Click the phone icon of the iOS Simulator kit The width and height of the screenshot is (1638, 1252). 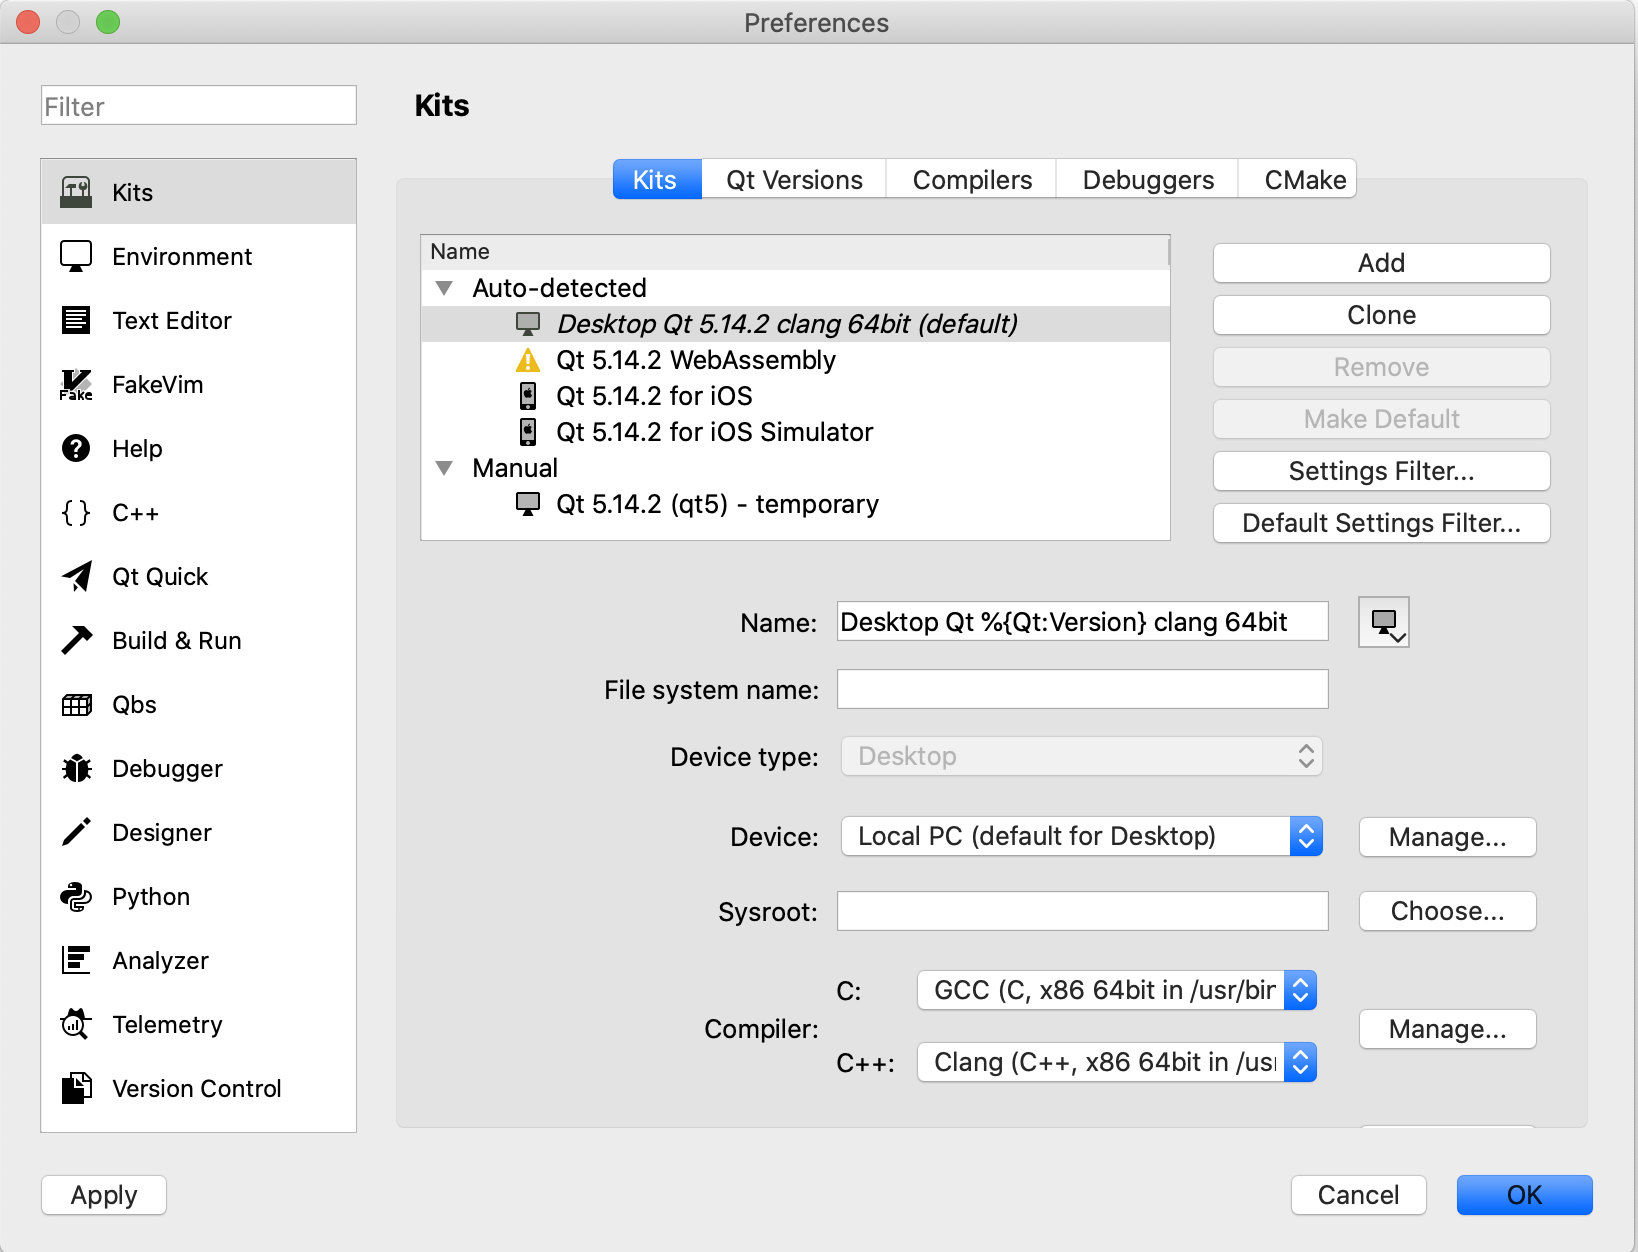pos(527,432)
